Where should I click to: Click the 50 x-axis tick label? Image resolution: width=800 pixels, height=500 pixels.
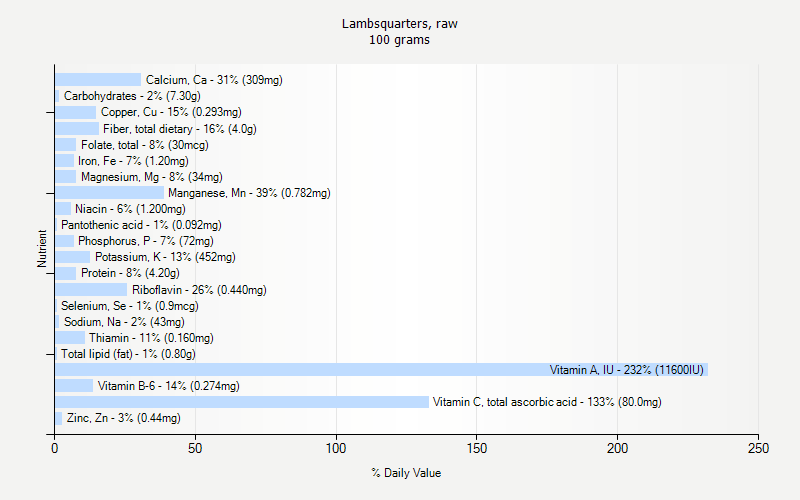[x=195, y=448]
